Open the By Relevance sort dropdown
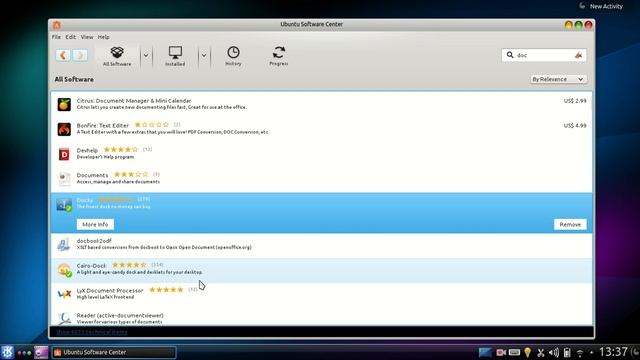Viewport: 640px width, 360px height. (x=558, y=79)
